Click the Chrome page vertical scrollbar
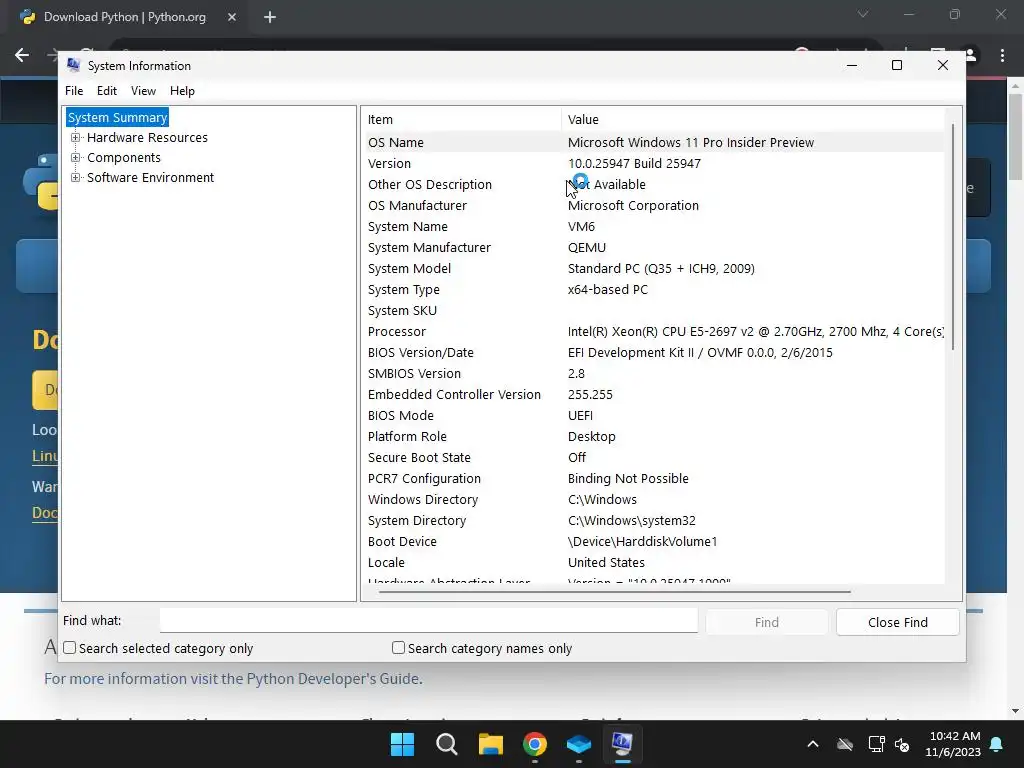 pos(1016,137)
